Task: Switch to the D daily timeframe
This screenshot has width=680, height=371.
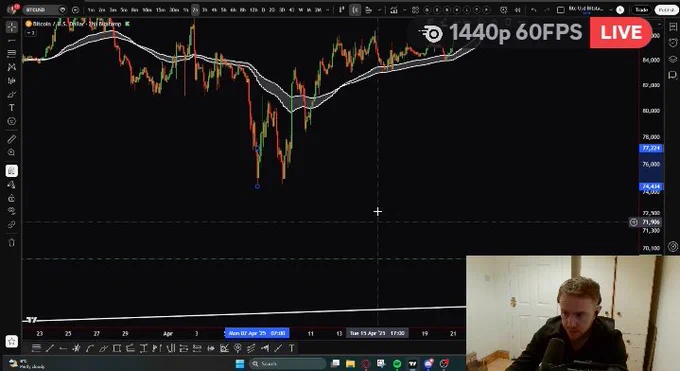Action: tap(263, 10)
